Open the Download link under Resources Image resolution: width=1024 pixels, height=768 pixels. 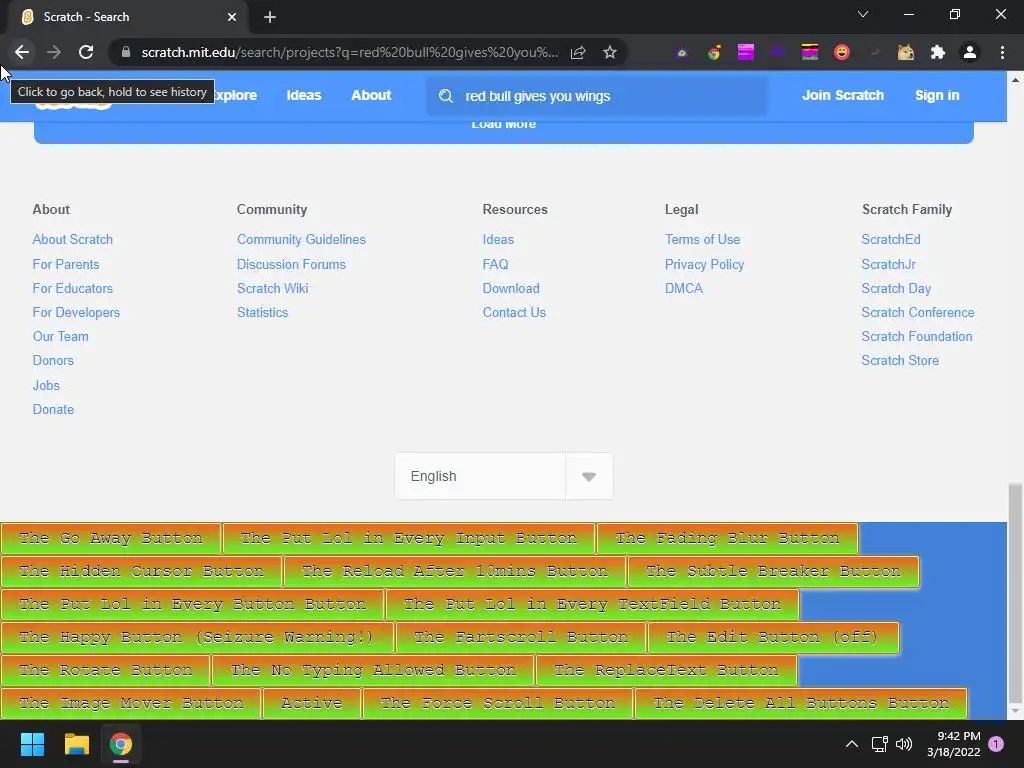click(x=511, y=289)
